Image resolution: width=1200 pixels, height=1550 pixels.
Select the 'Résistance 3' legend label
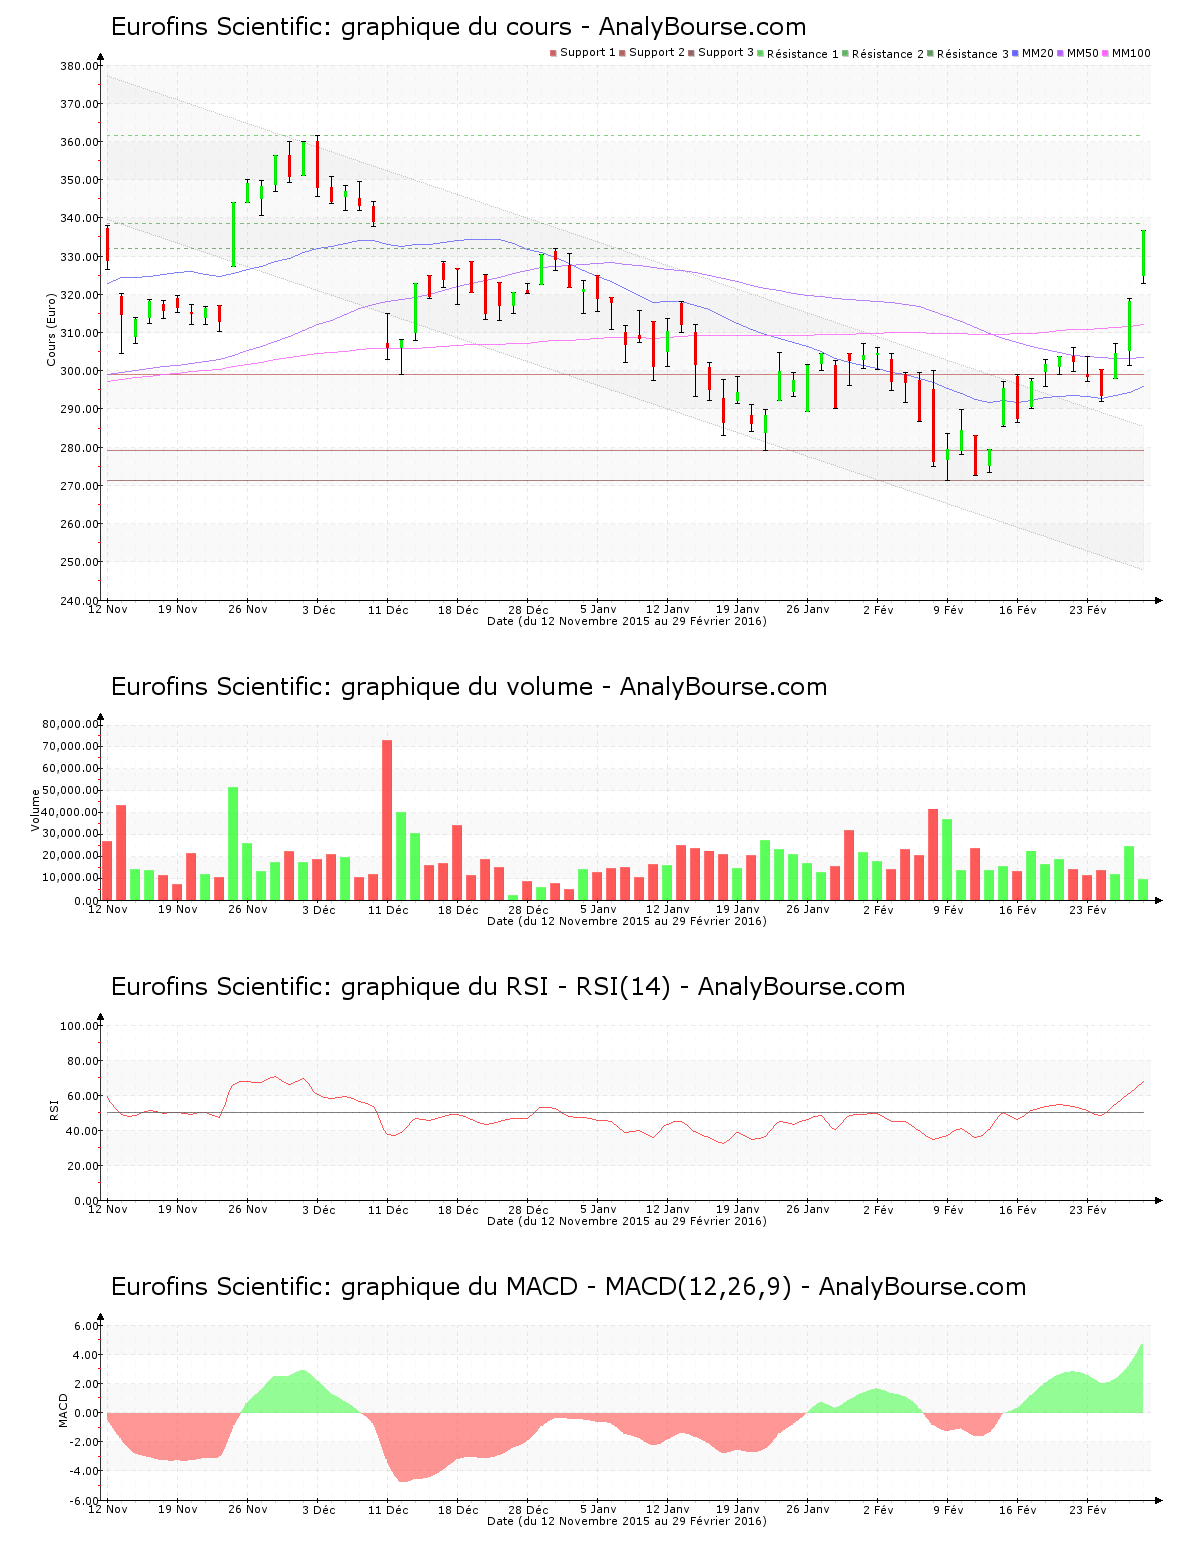[973, 54]
